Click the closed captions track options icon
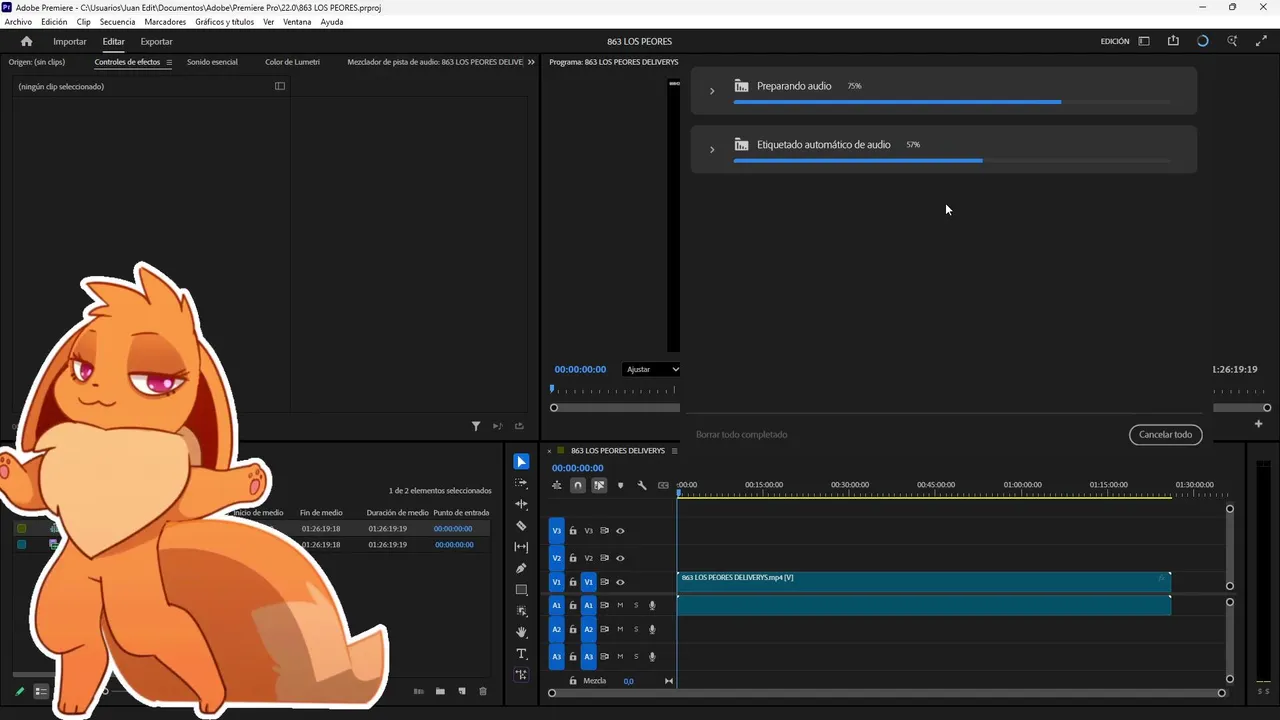Screen dimensions: 1280x720 (663, 485)
